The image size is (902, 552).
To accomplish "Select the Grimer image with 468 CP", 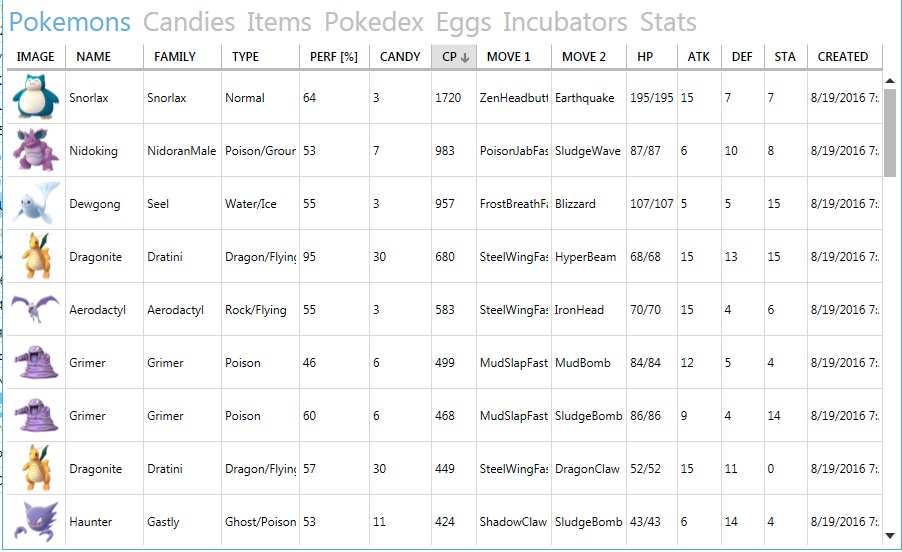I will [36, 415].
